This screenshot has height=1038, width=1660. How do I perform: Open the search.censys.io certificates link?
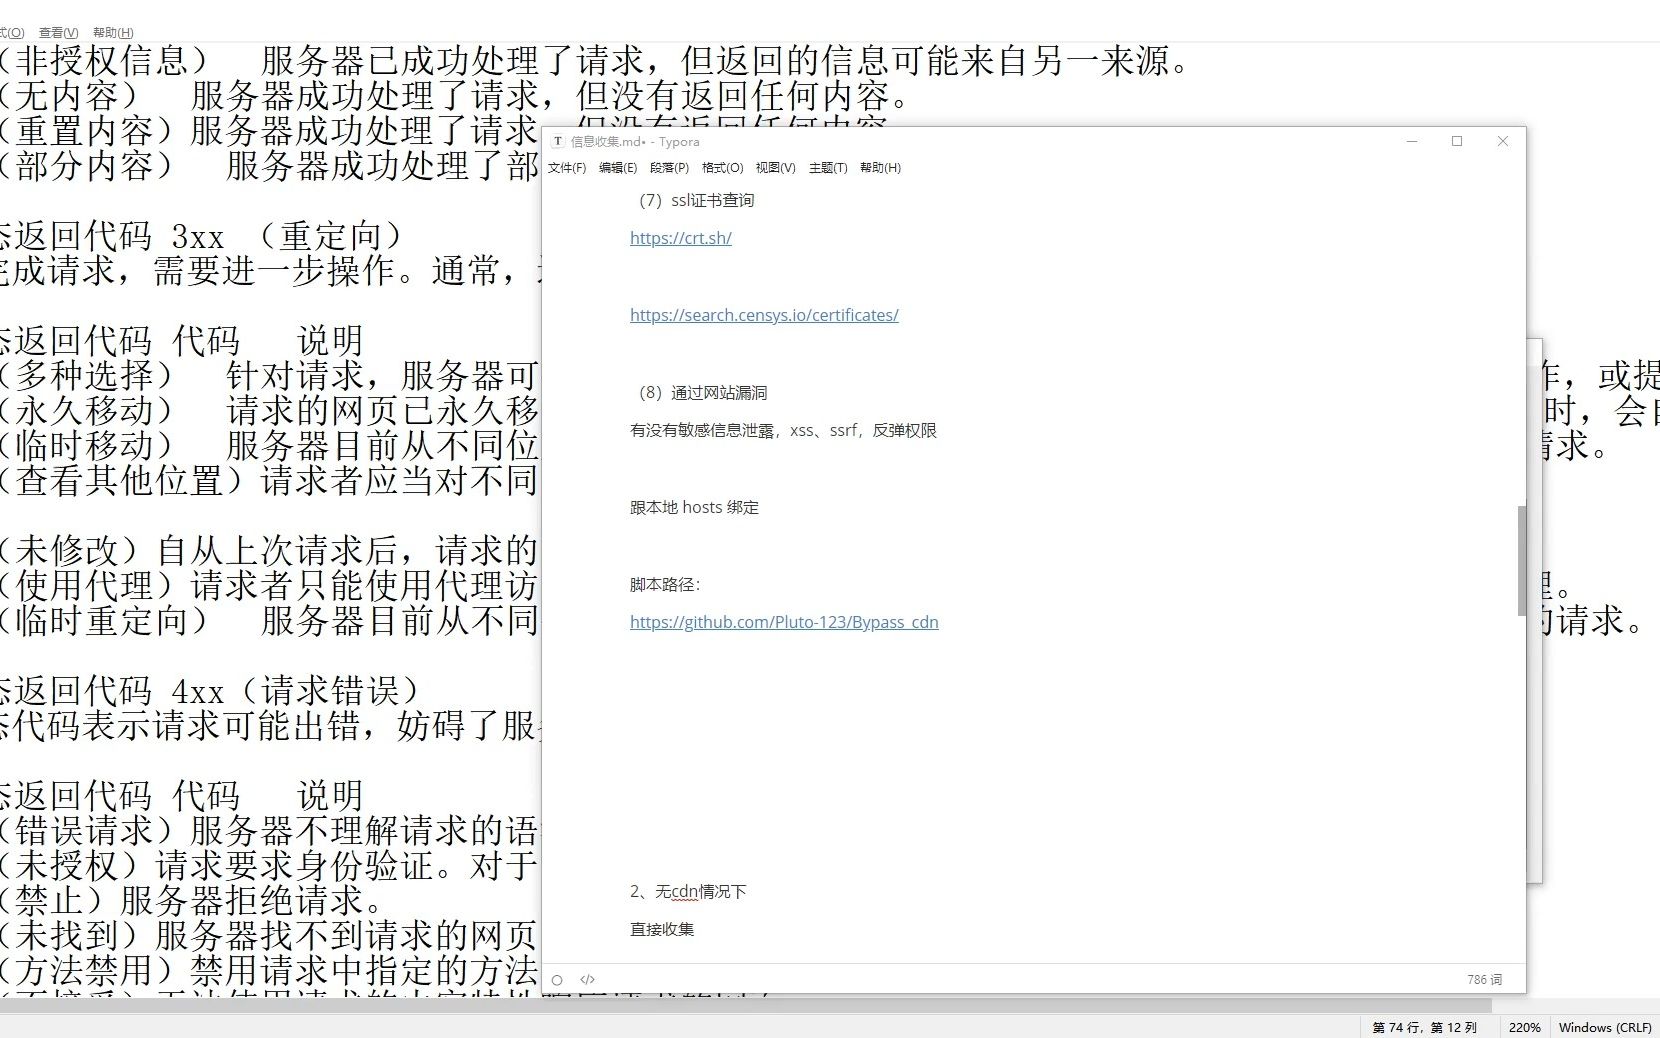click(x=764, y=315)
